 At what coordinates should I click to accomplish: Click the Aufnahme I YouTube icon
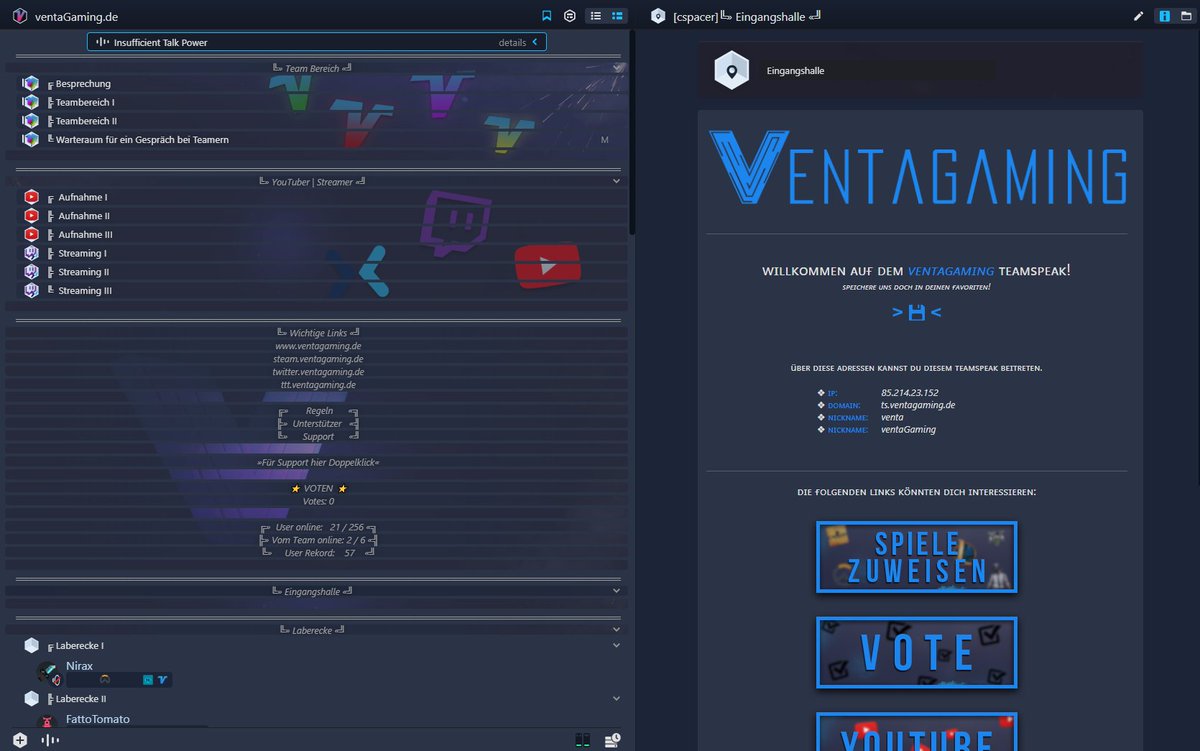pyautogui.click(x=31, y=198)
